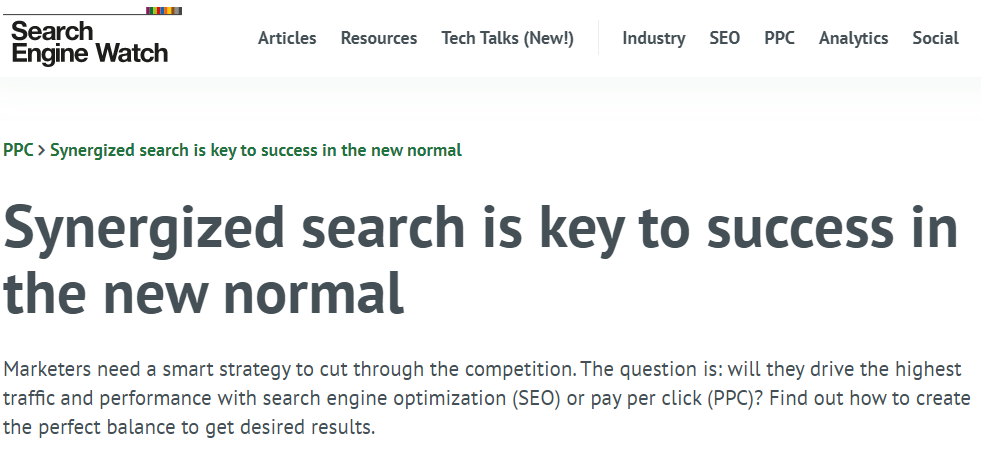Viewport: 981px width, 466px height.
Task: Click the multicolored stripe above the logo
Action: pos(164,11)
